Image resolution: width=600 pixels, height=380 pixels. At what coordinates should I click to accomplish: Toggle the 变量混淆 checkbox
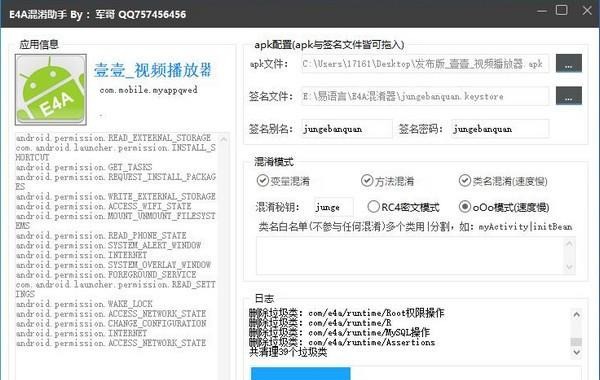(x=262, y=181)
